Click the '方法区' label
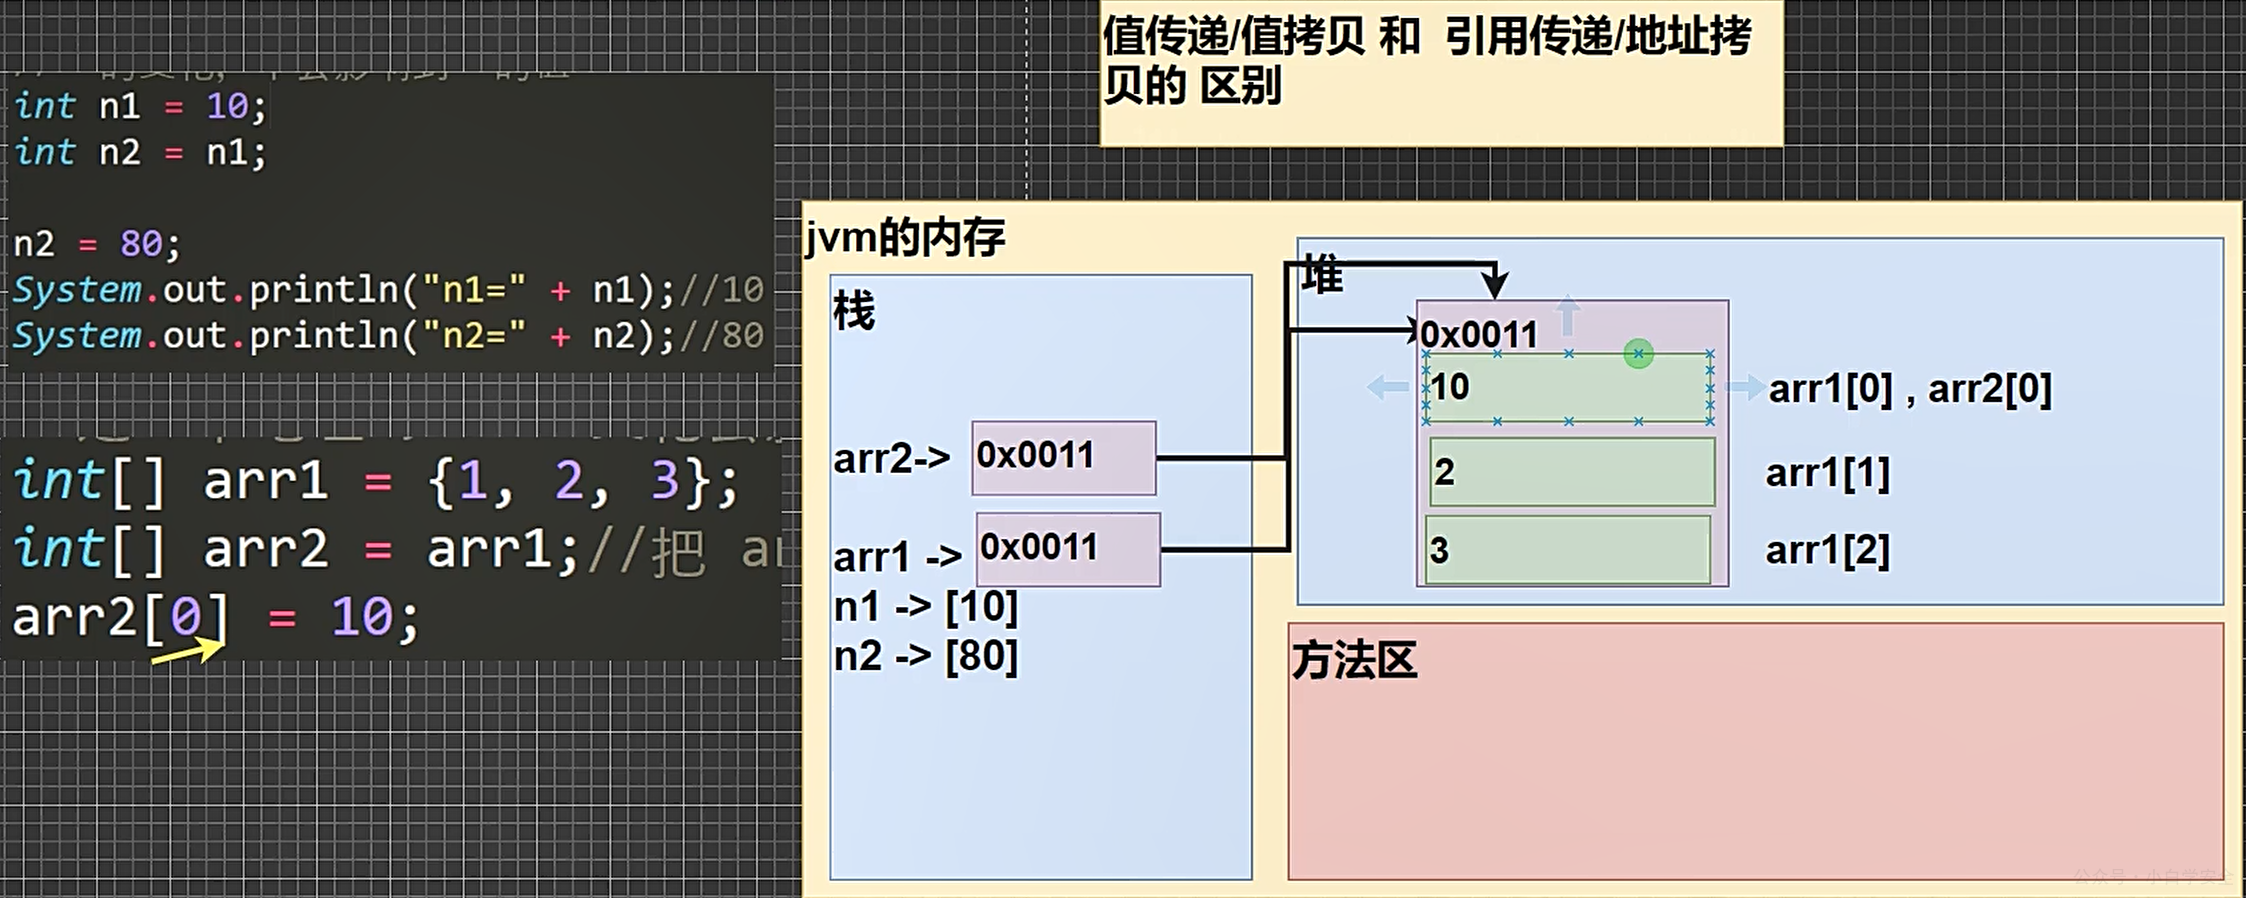The image size is (2246, 898). (x=1354, y=660)
